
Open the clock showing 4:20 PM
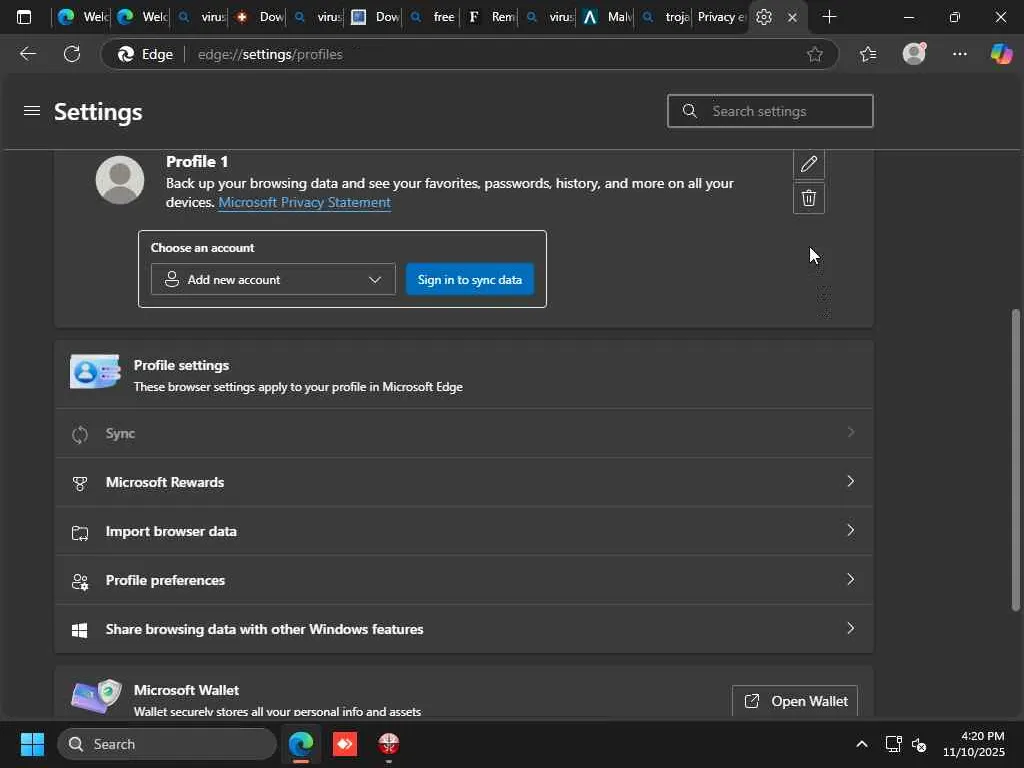click(973, 744)
